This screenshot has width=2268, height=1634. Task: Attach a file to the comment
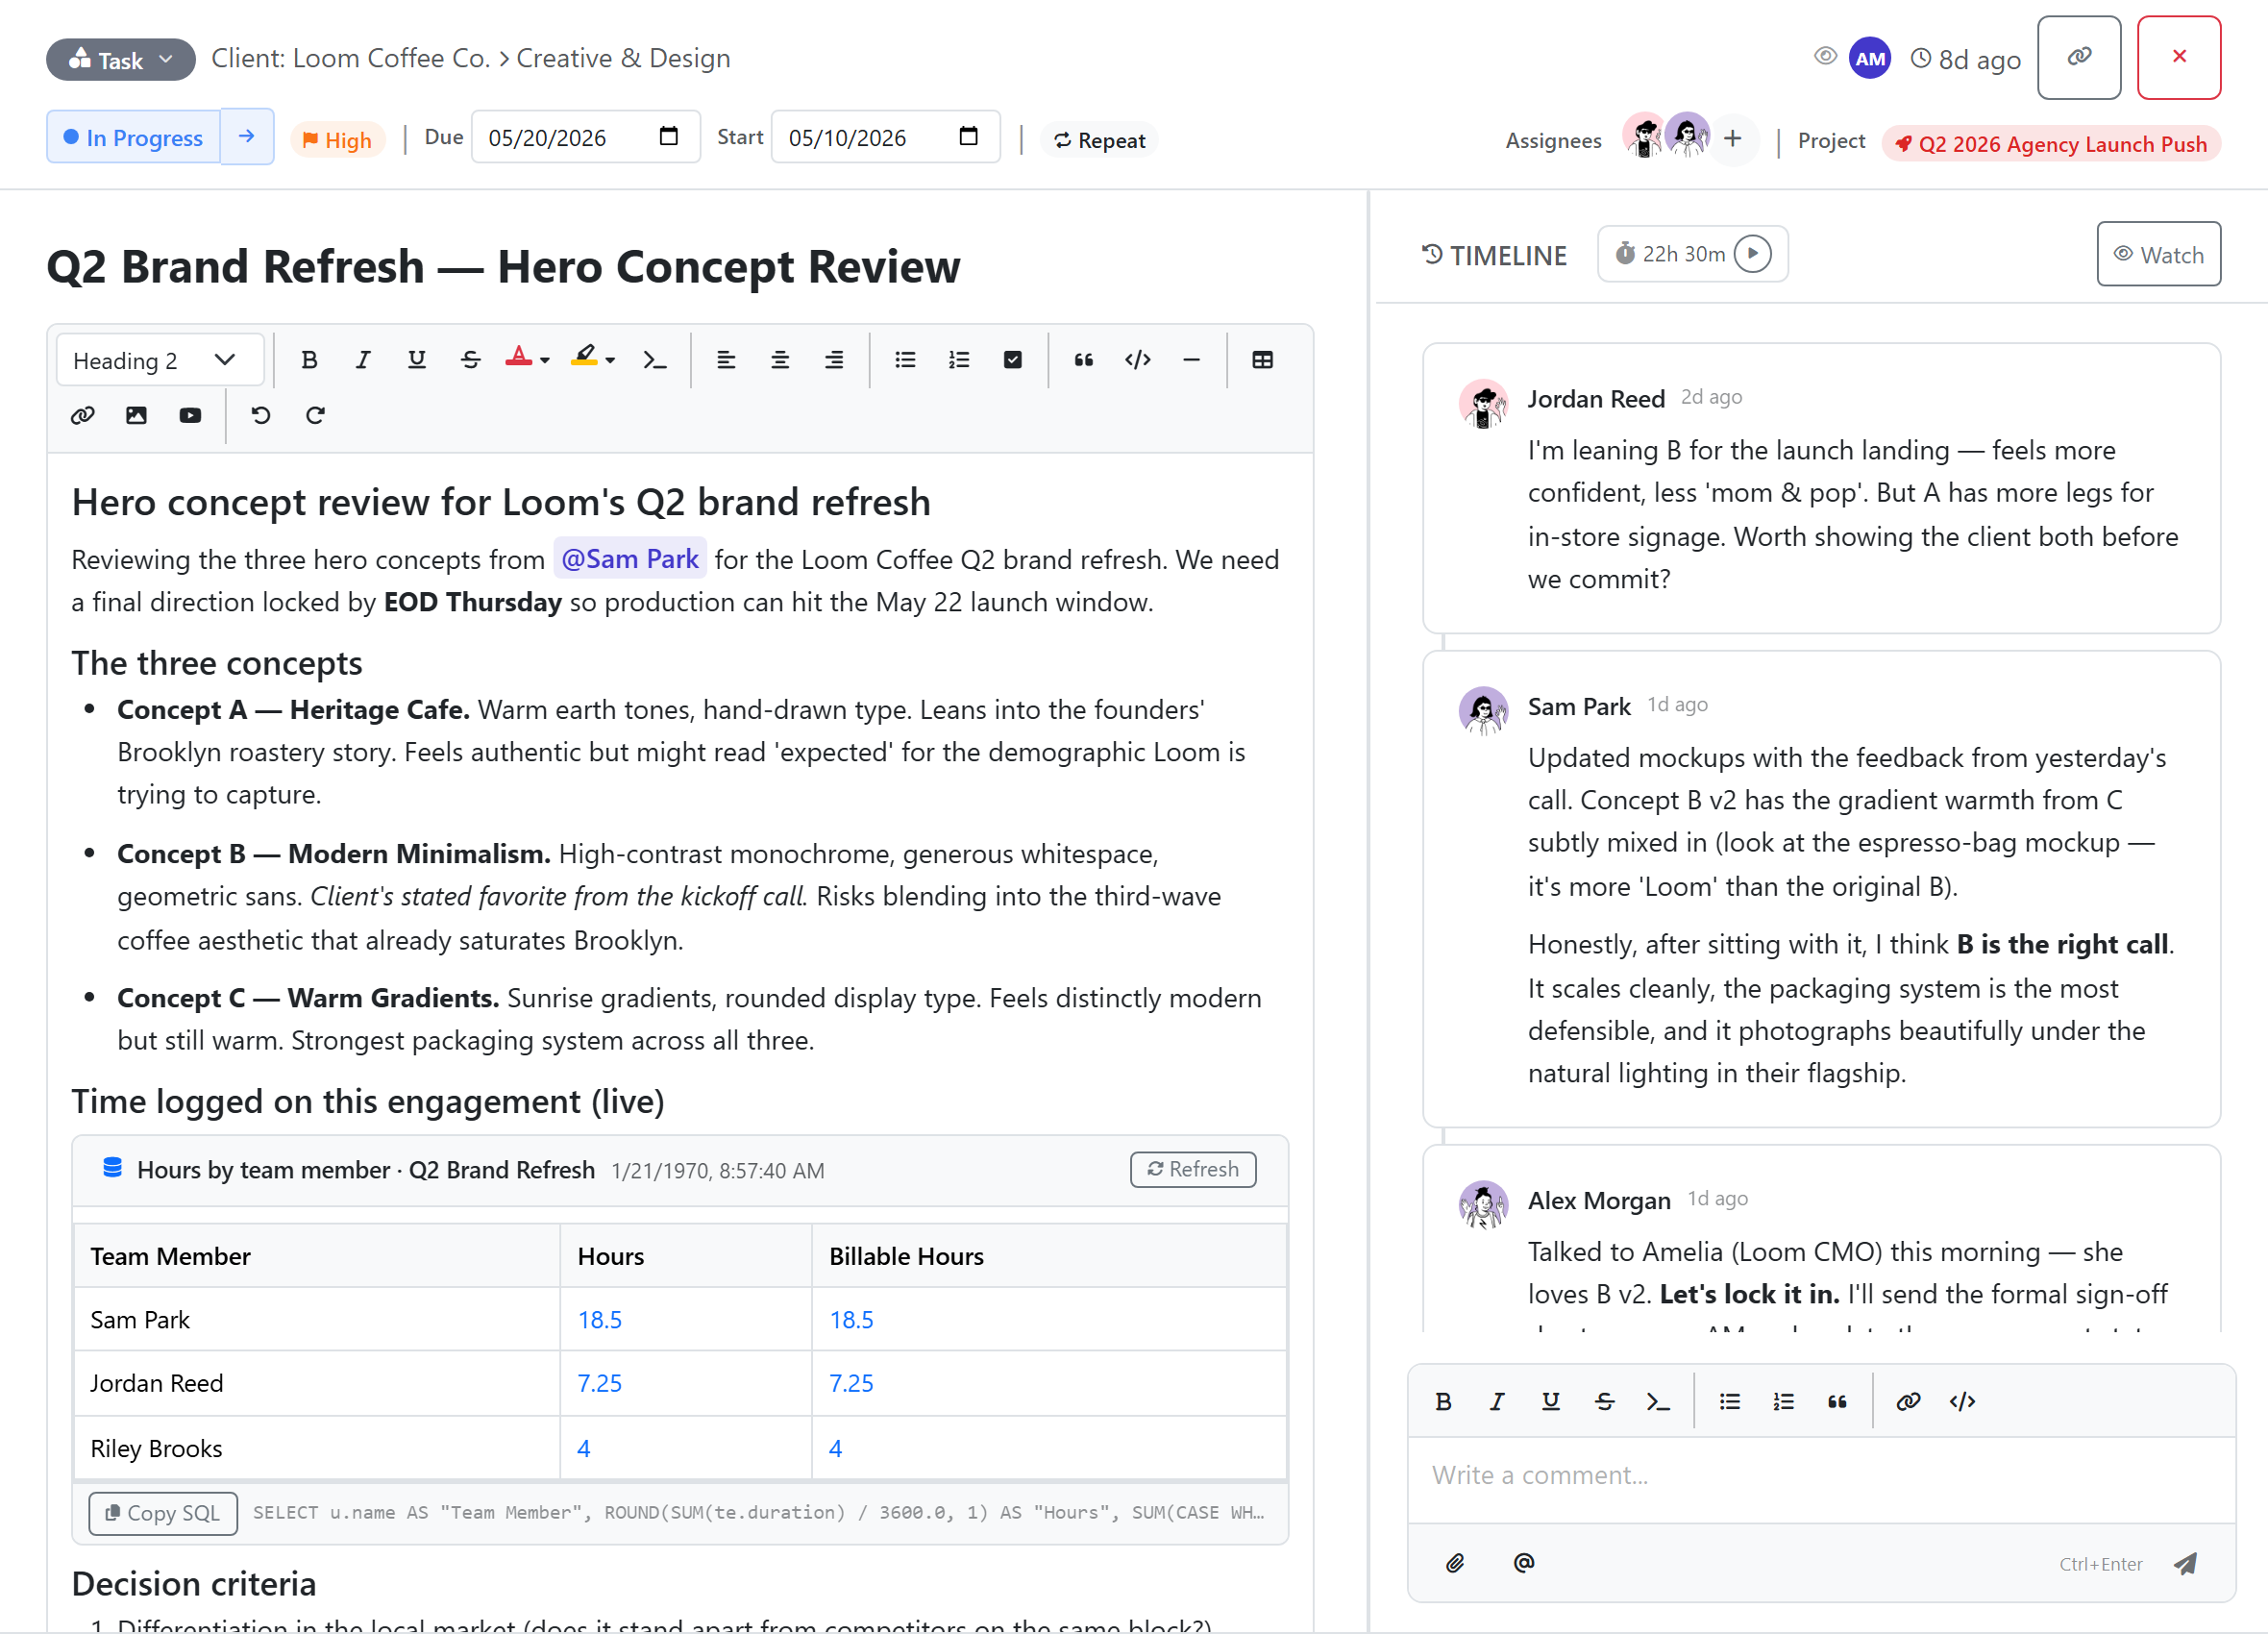tap(1455, 1562)
